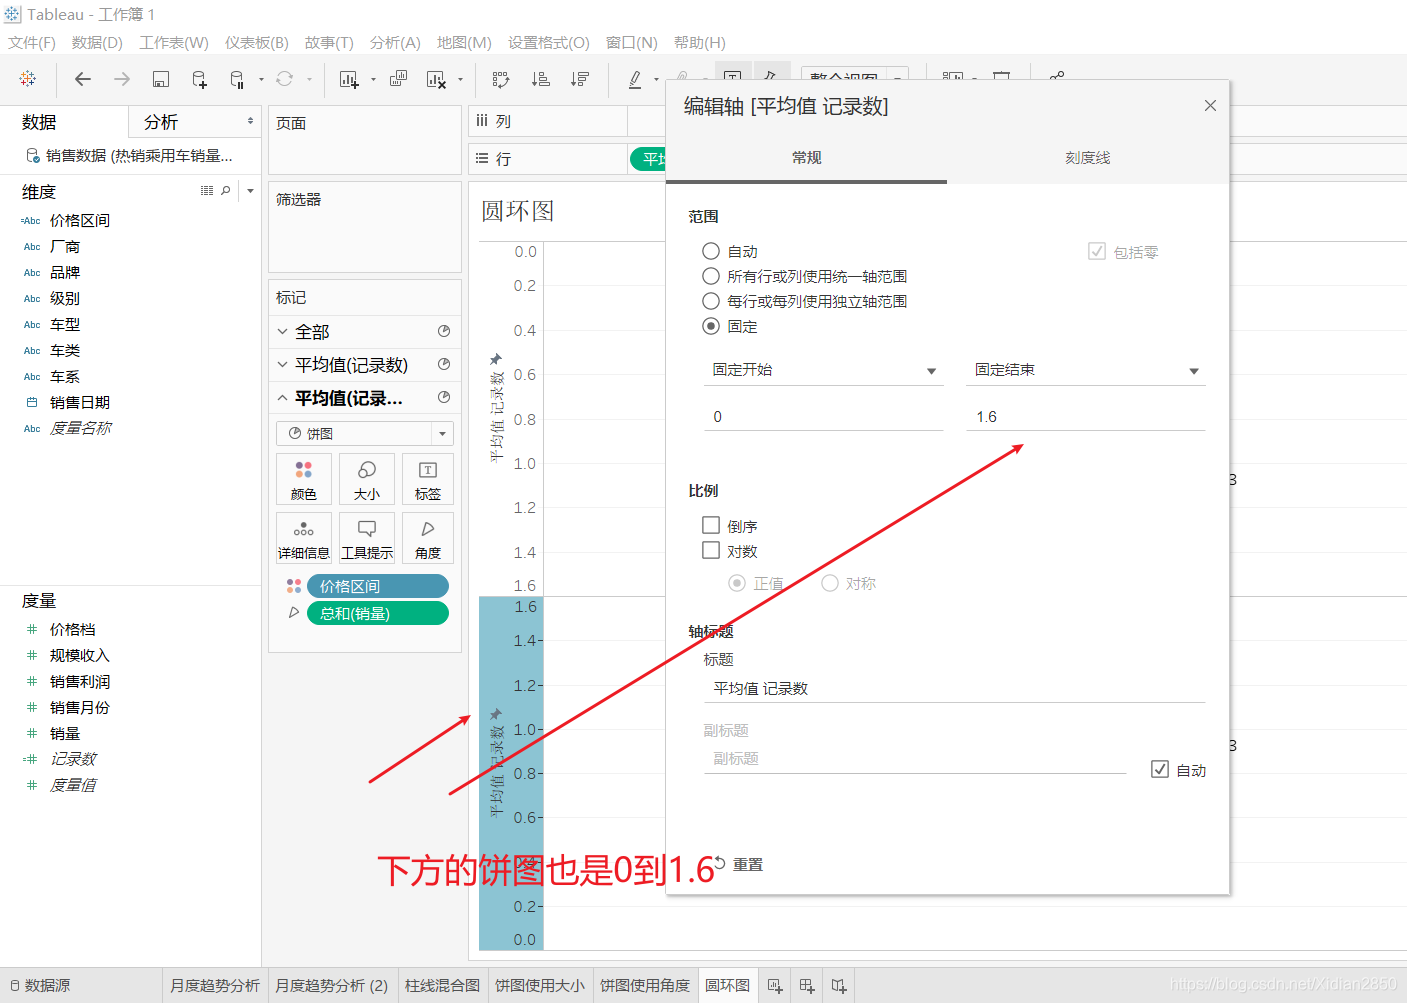Enable the 倒序 reversed scale checkbox
The width and height of the screenshot is (1407, 1003).
click(x=711, y=525)
